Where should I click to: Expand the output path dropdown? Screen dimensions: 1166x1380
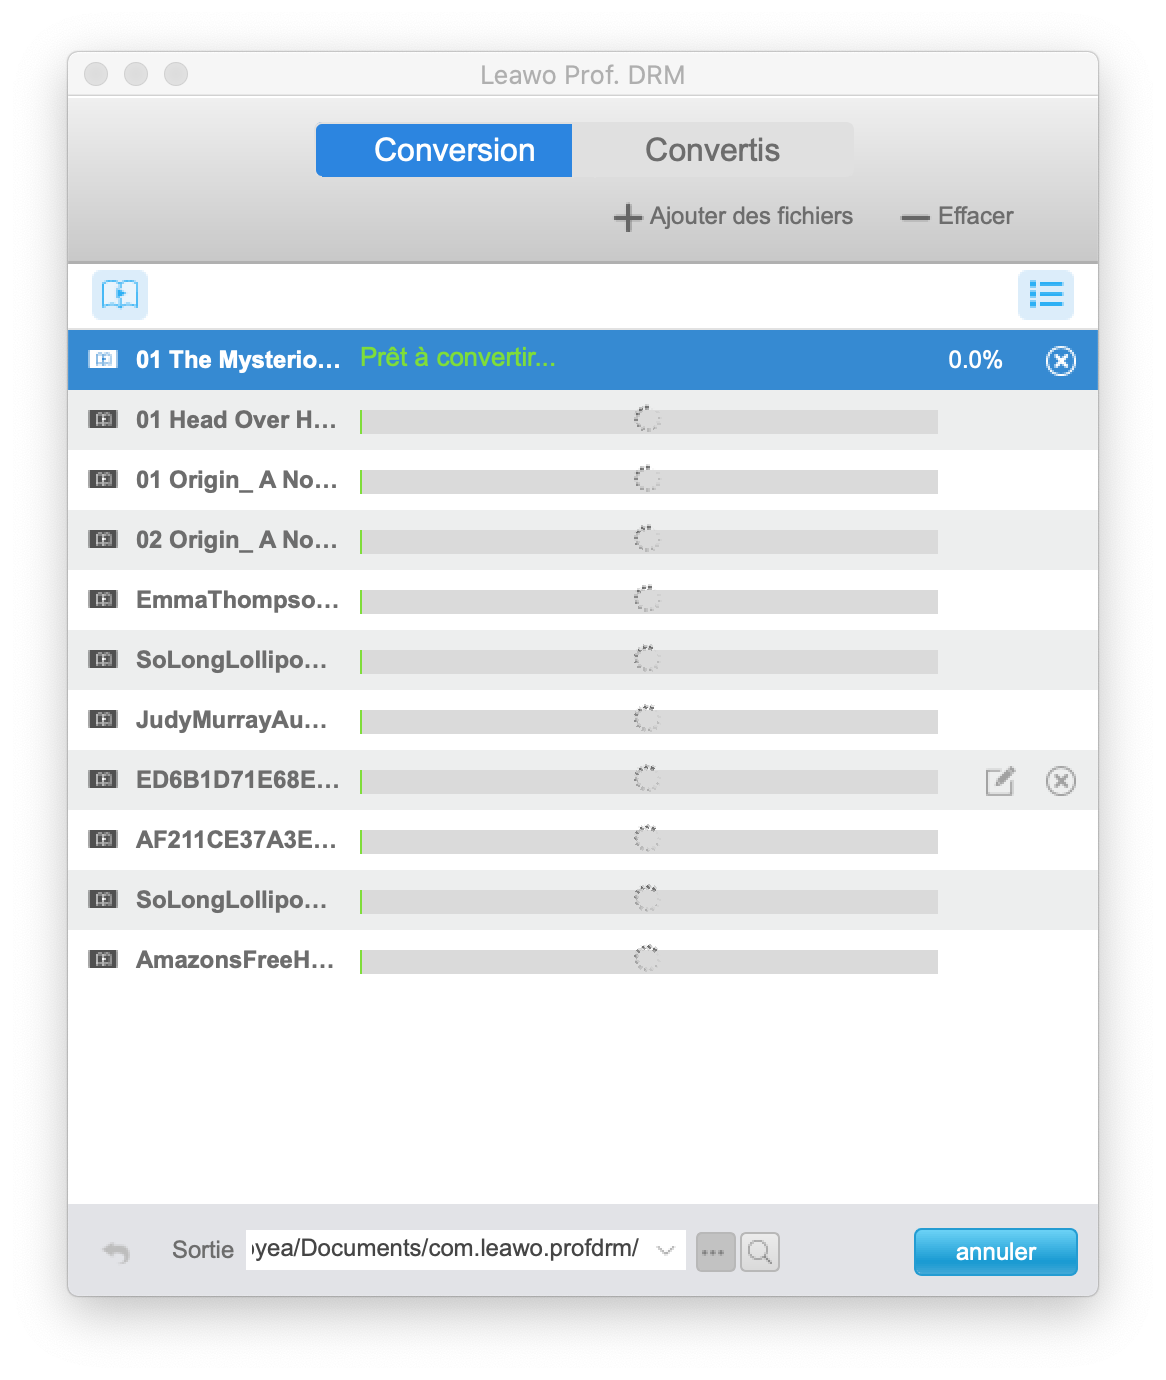(x=666, y=1250)
